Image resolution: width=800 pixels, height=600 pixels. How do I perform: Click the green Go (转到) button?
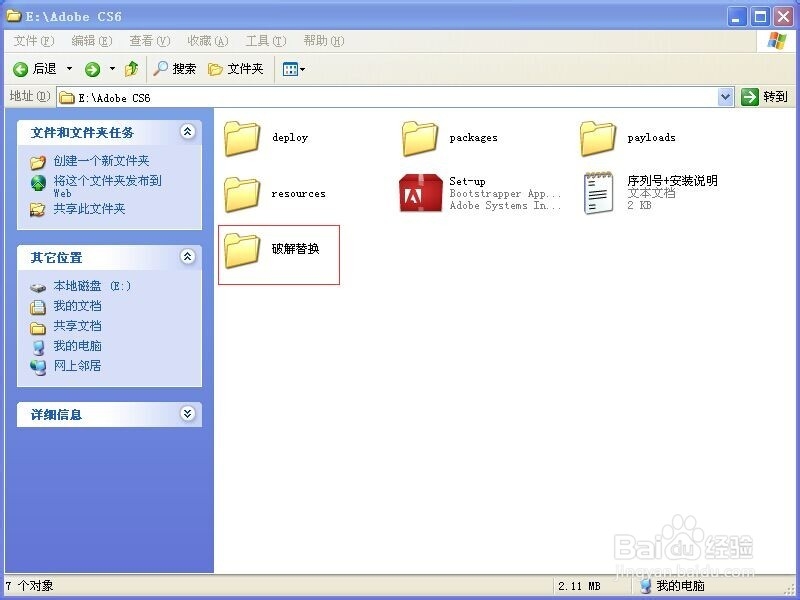(765, 96)
